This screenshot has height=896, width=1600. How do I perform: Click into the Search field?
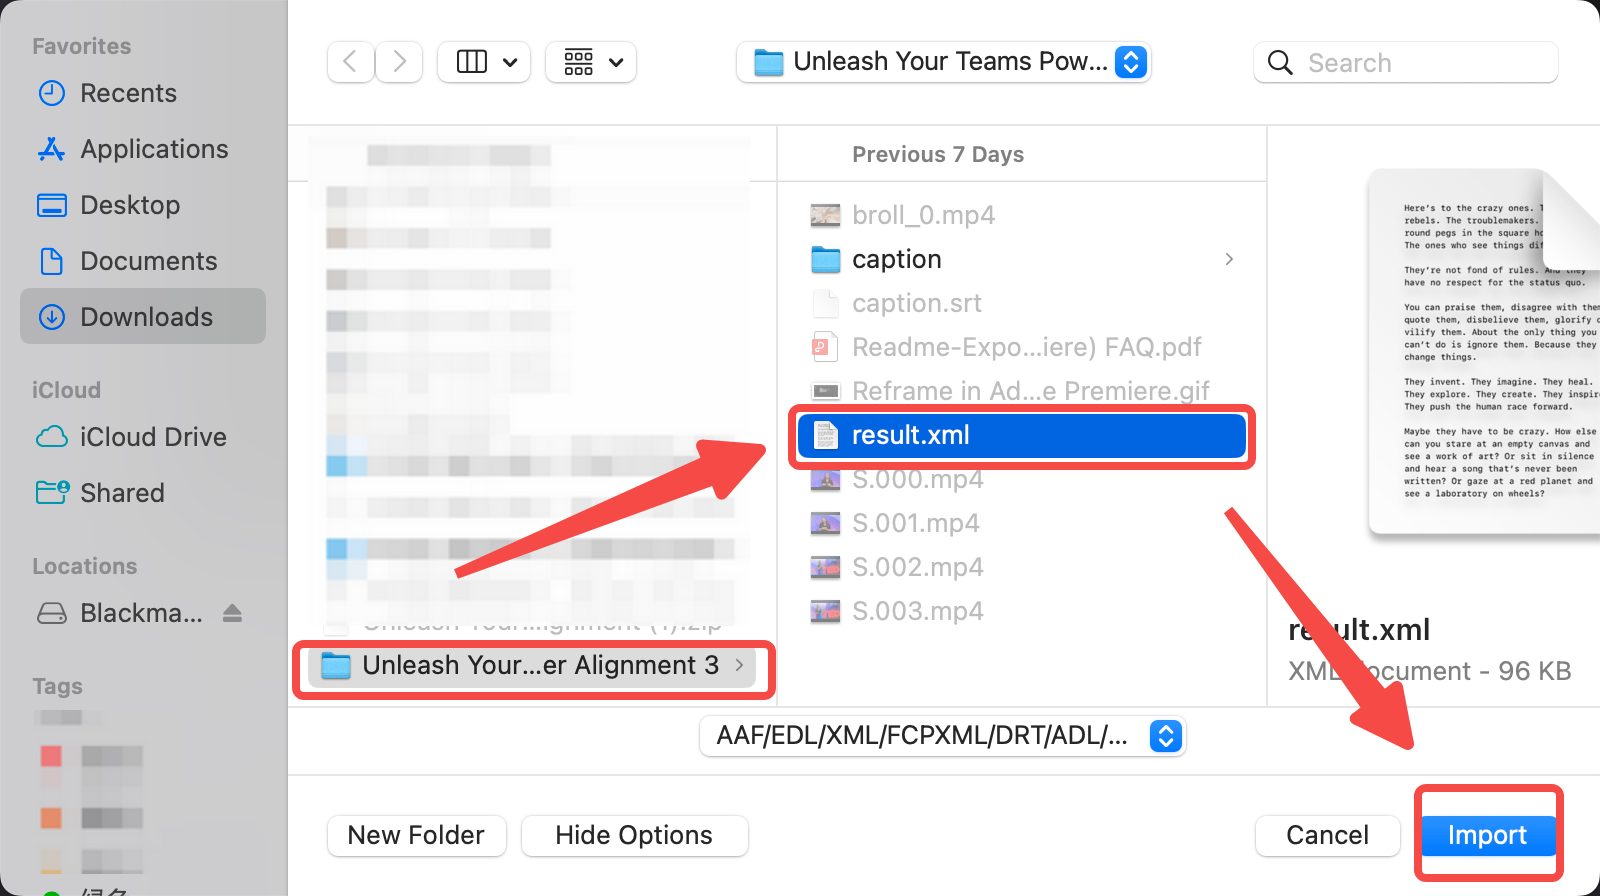coord(1405,62)
